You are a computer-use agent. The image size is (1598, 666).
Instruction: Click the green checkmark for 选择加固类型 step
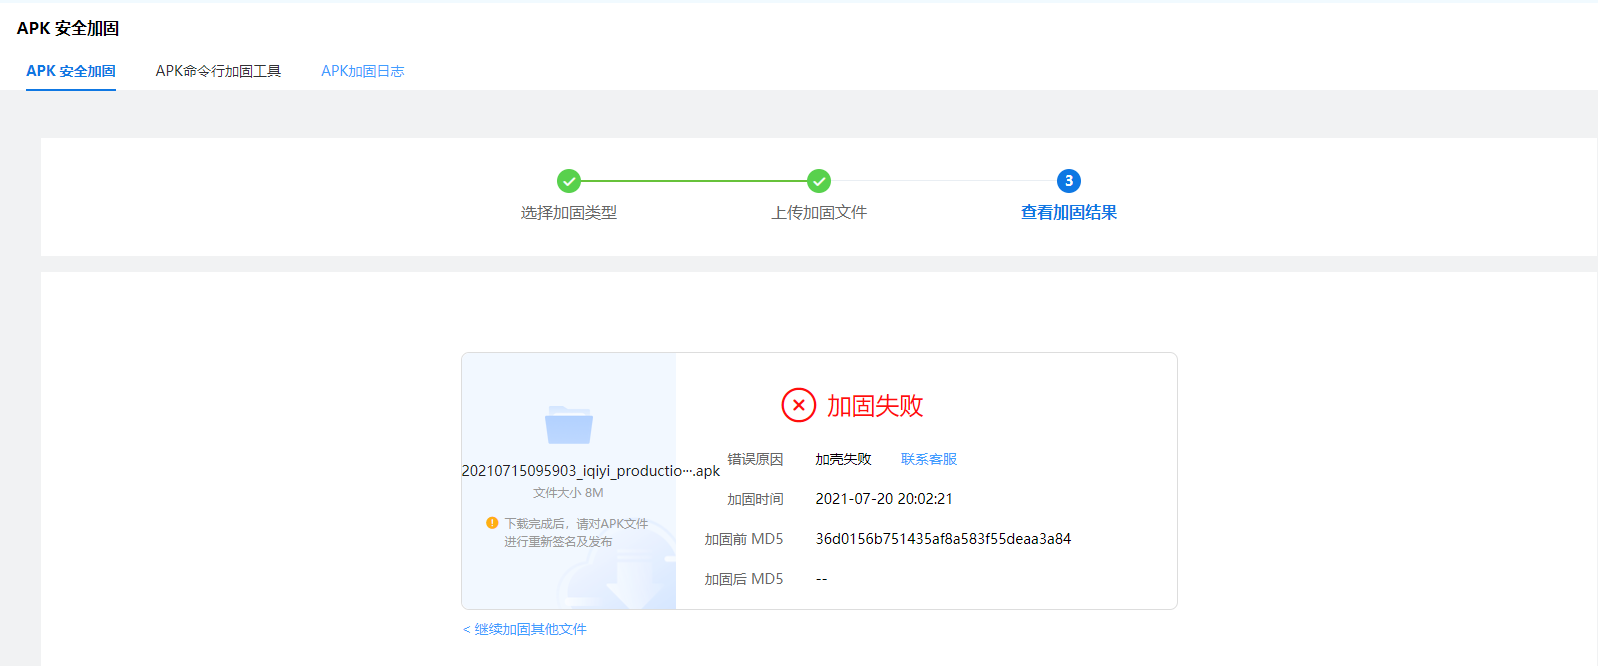(x=569, y=181)
